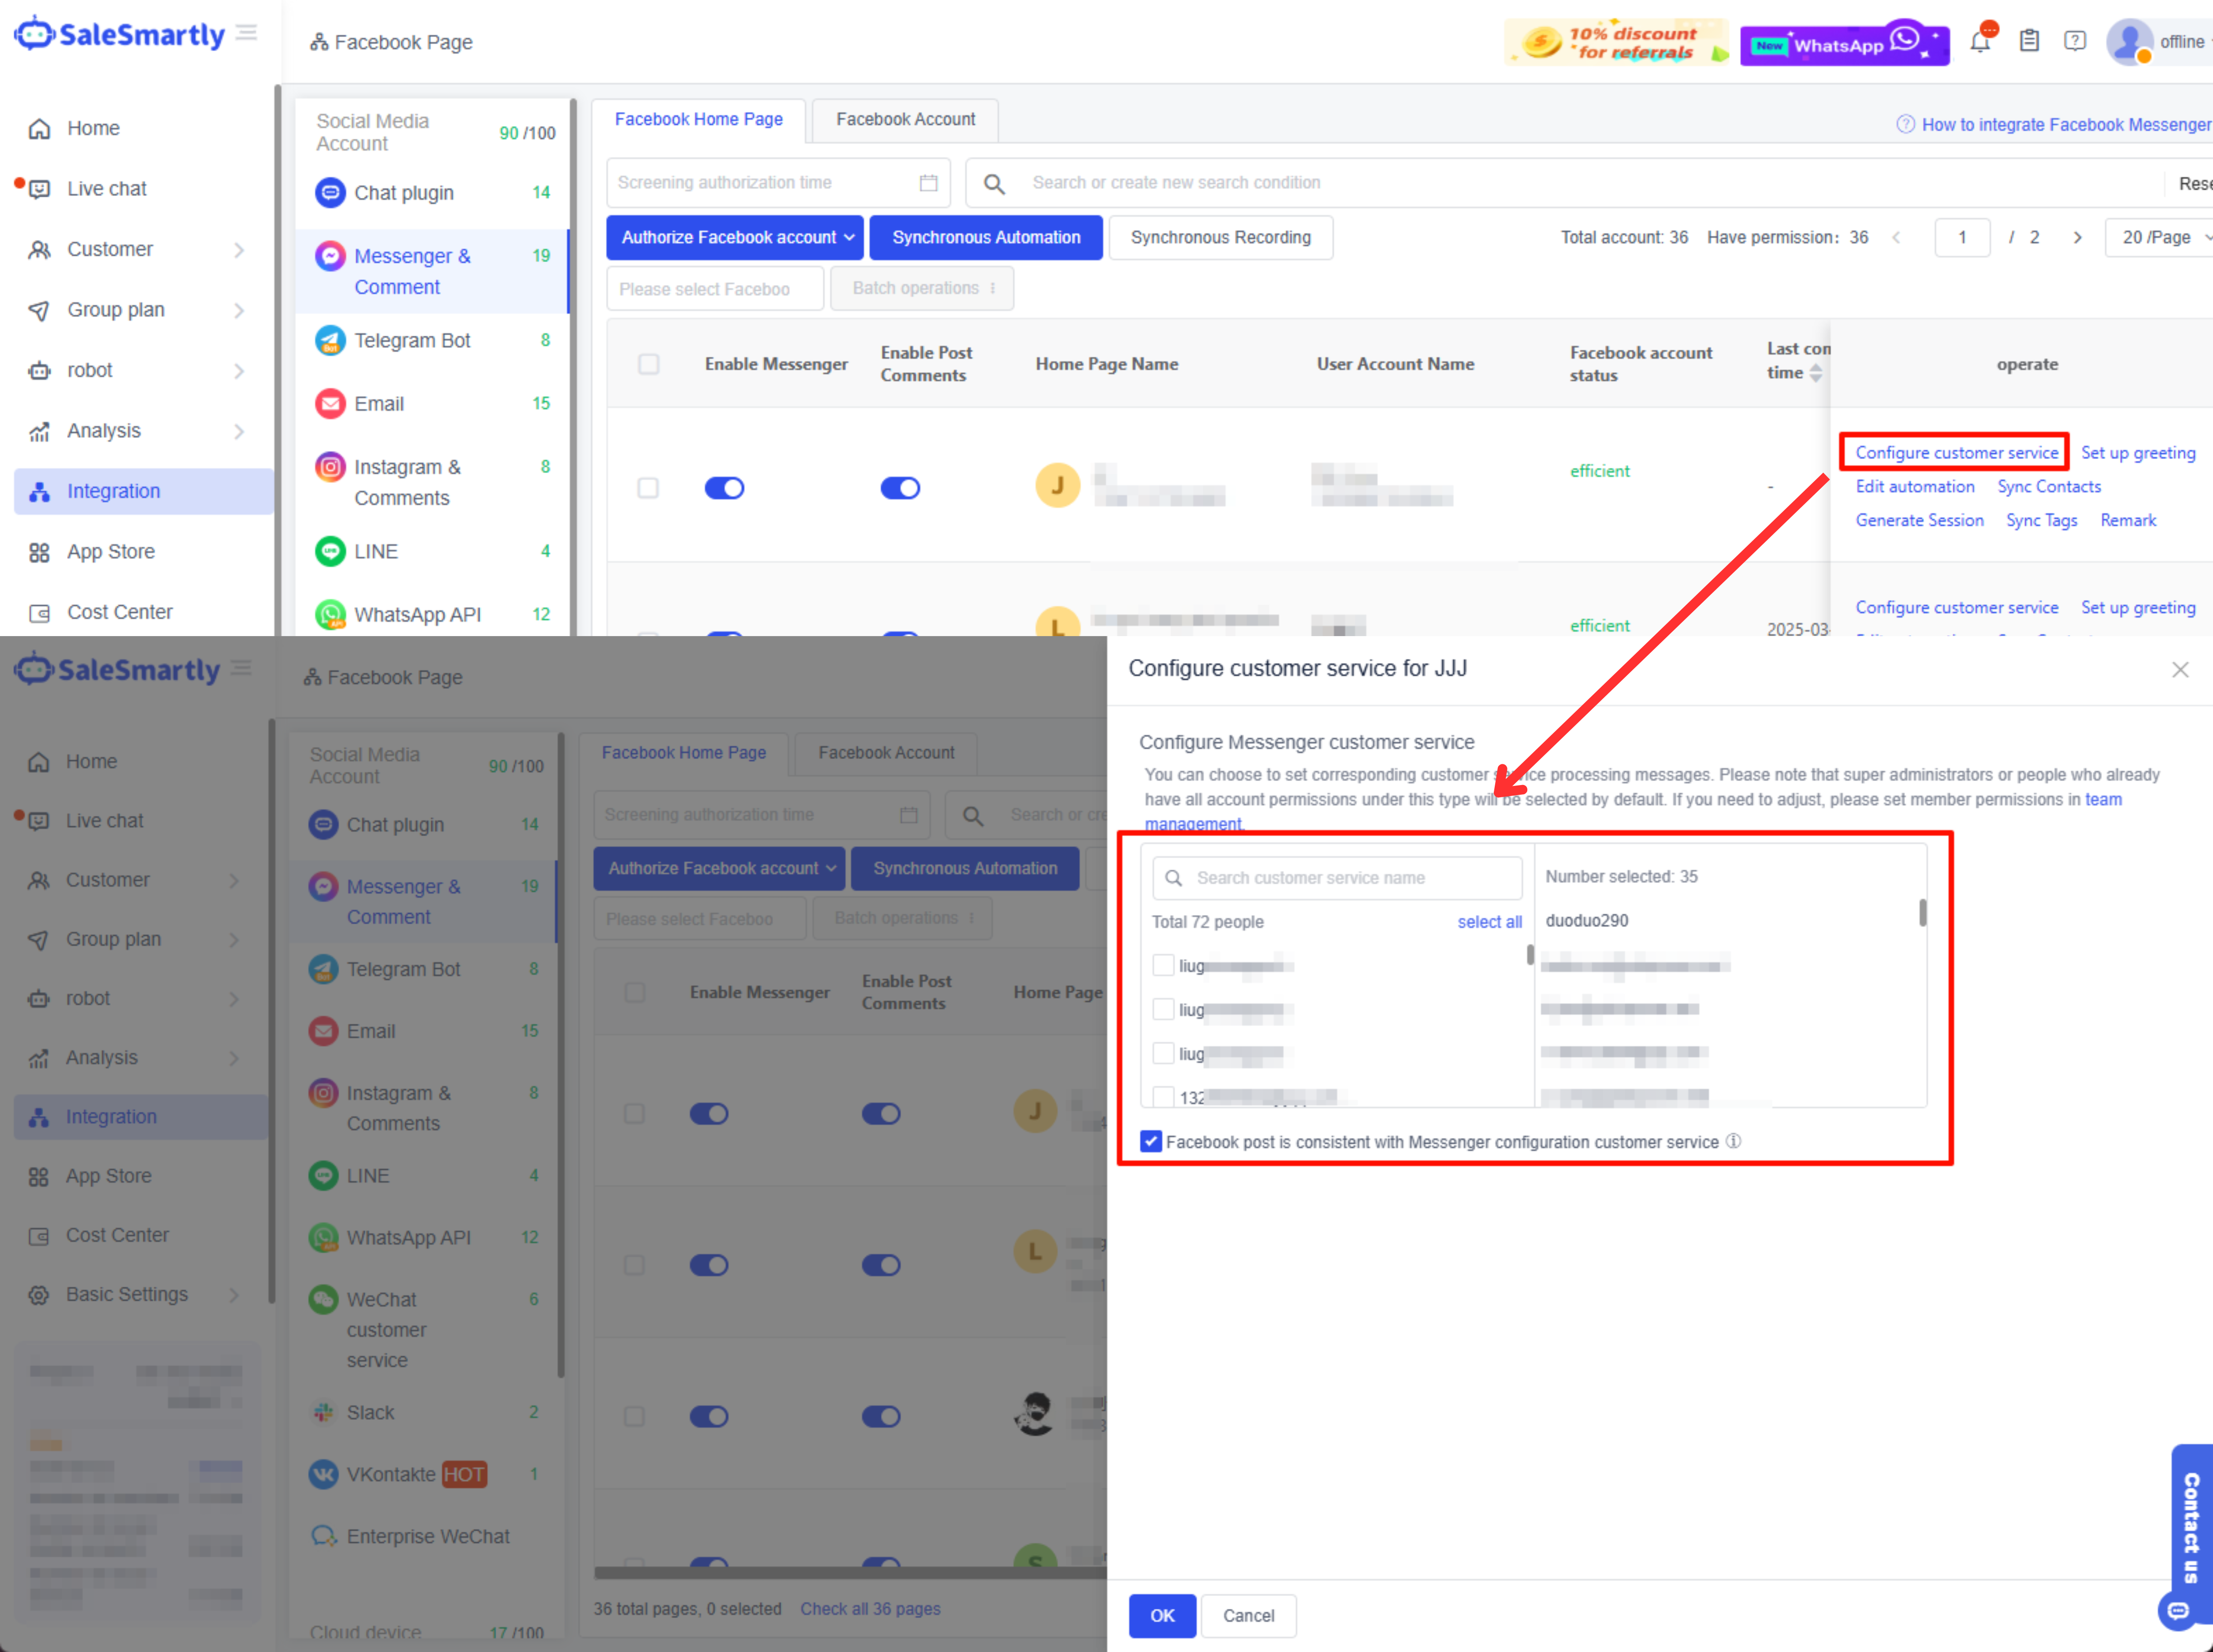
Task: Click the notification bell icon
Action: point(1979,42)
